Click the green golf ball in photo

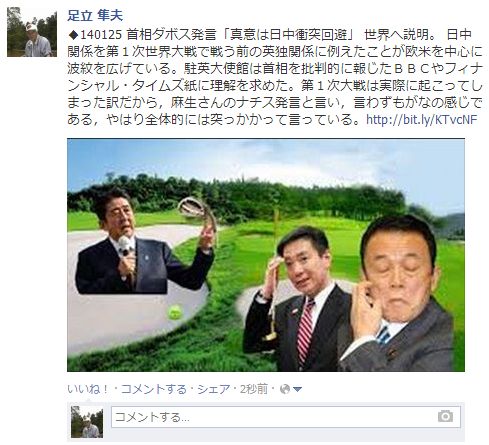pos(175,313)
